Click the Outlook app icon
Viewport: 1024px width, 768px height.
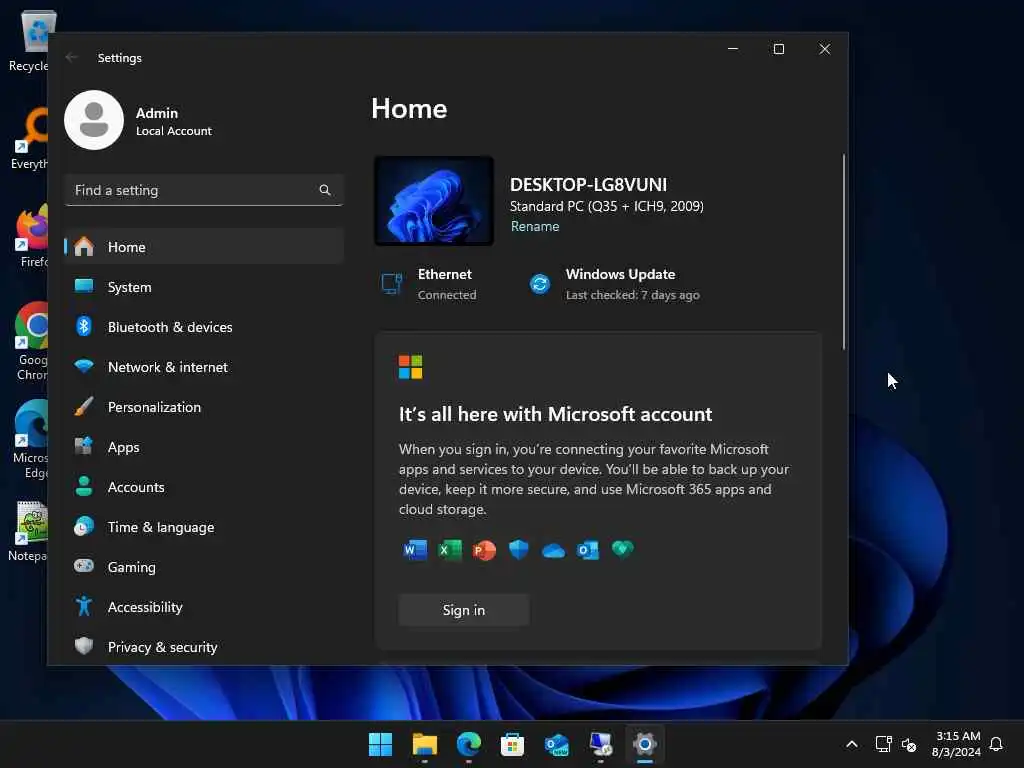click(x=588, y=550)
